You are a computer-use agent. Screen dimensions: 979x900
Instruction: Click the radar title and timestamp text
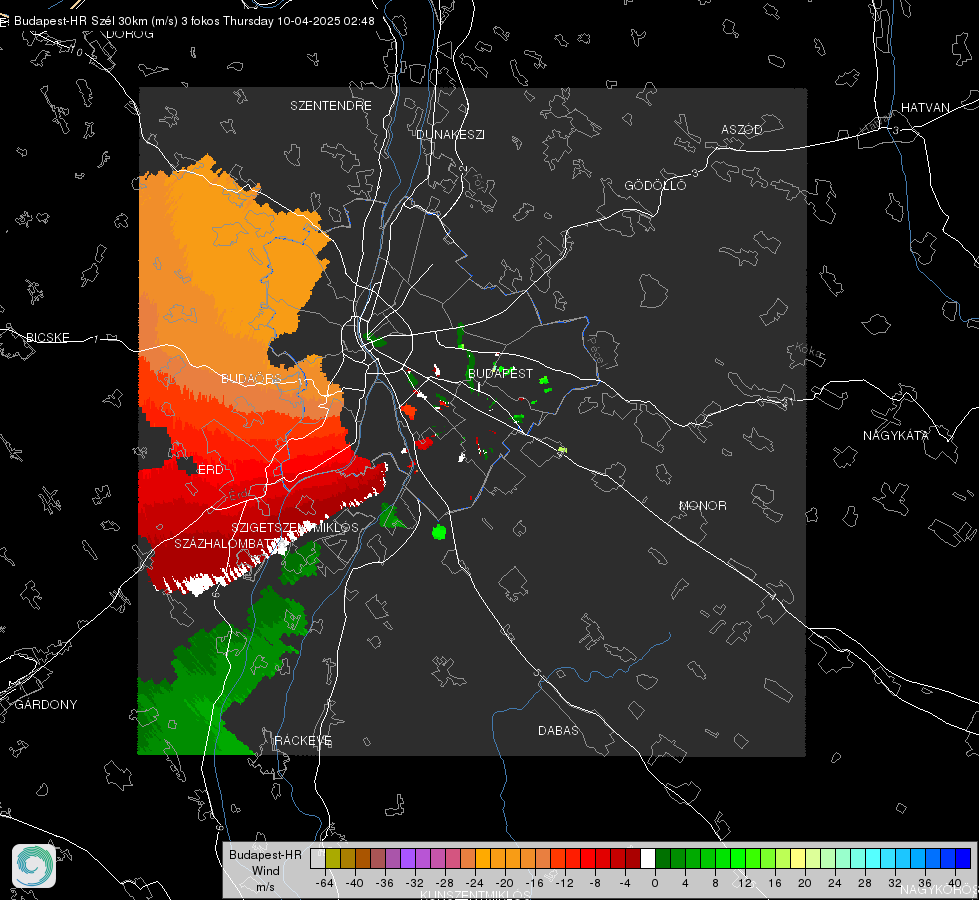(194, 21)
